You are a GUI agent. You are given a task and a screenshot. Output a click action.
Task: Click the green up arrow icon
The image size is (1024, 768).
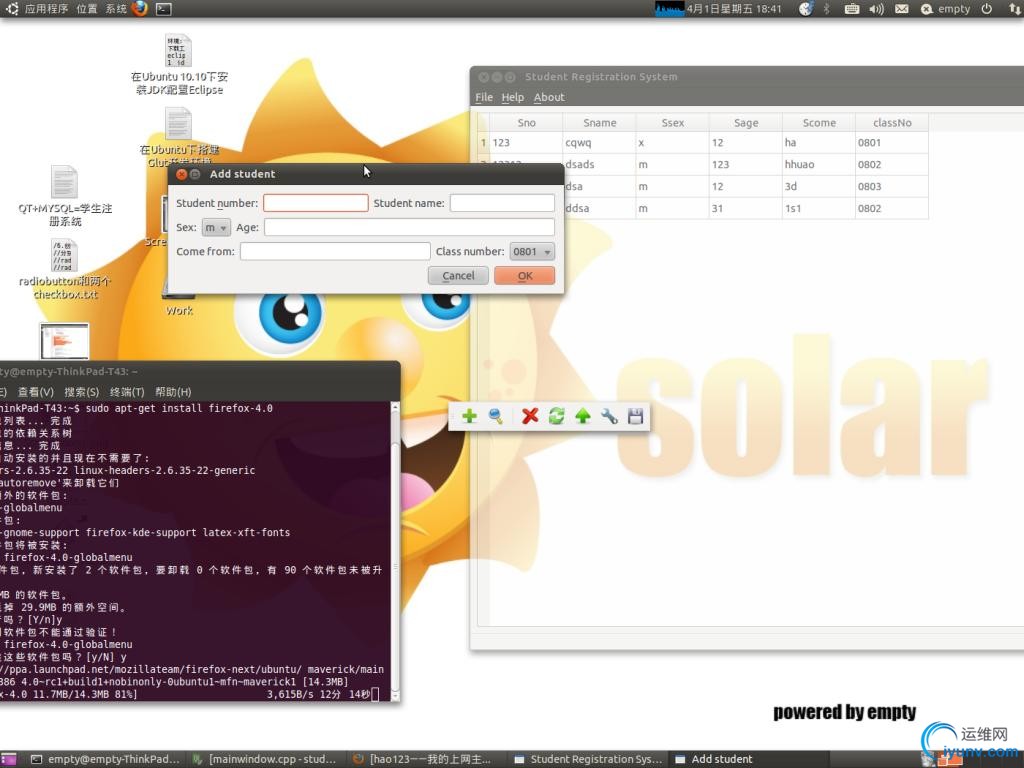(583, 416)
